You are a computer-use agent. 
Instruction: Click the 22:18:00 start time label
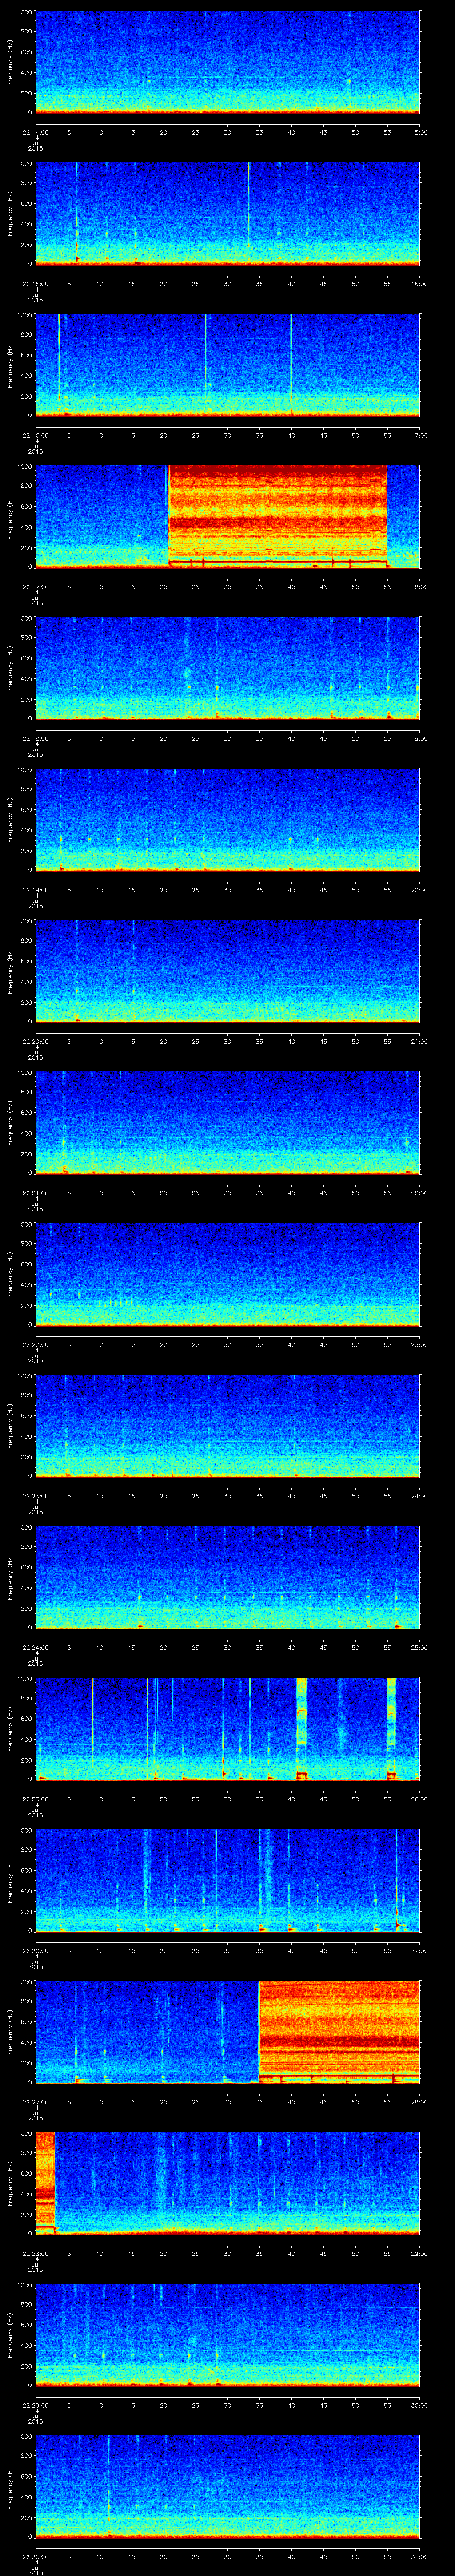(x=35, y=738)
